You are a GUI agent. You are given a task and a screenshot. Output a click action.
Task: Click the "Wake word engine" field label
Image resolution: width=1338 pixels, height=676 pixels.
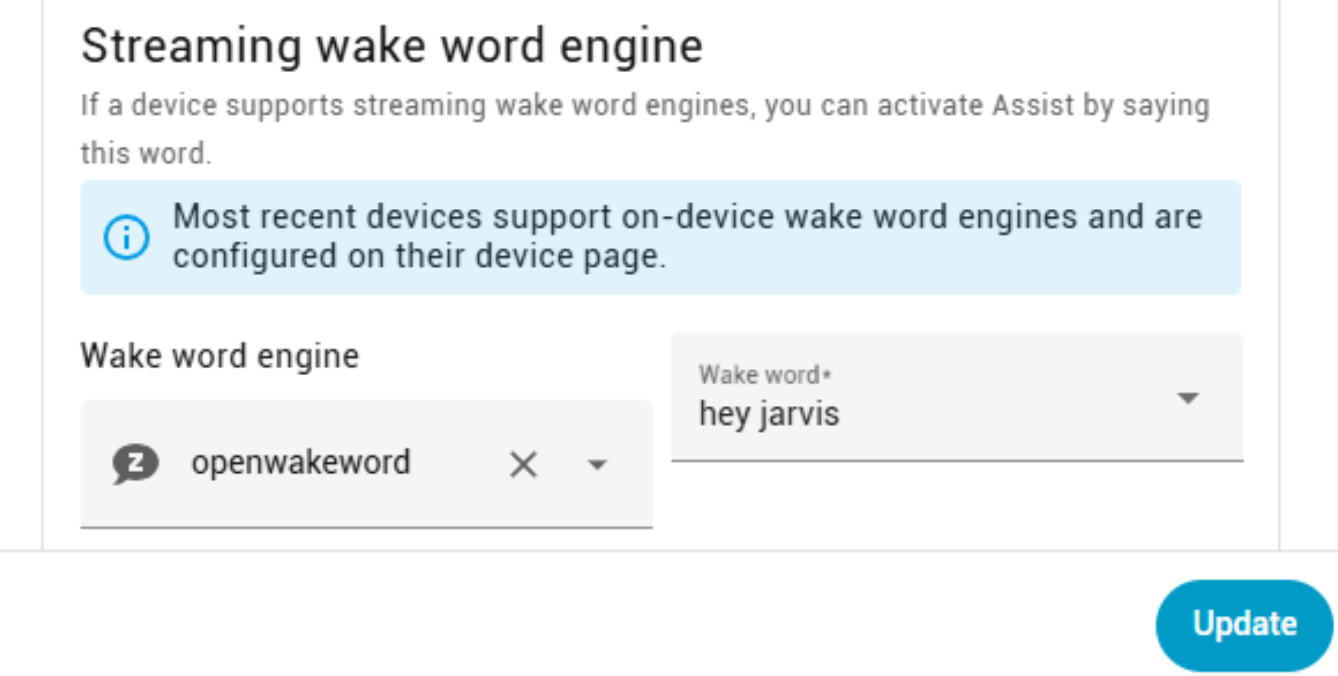coord(219,355)
